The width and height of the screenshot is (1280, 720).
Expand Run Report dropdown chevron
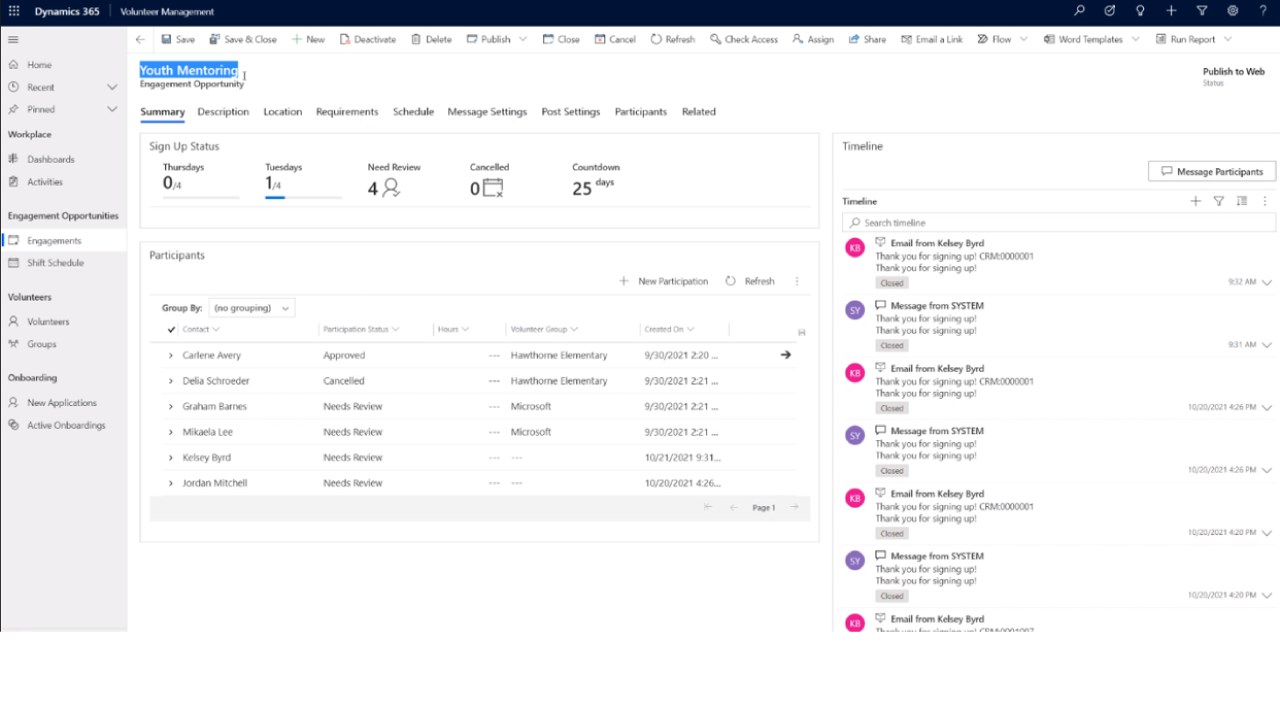(1228, 39)
